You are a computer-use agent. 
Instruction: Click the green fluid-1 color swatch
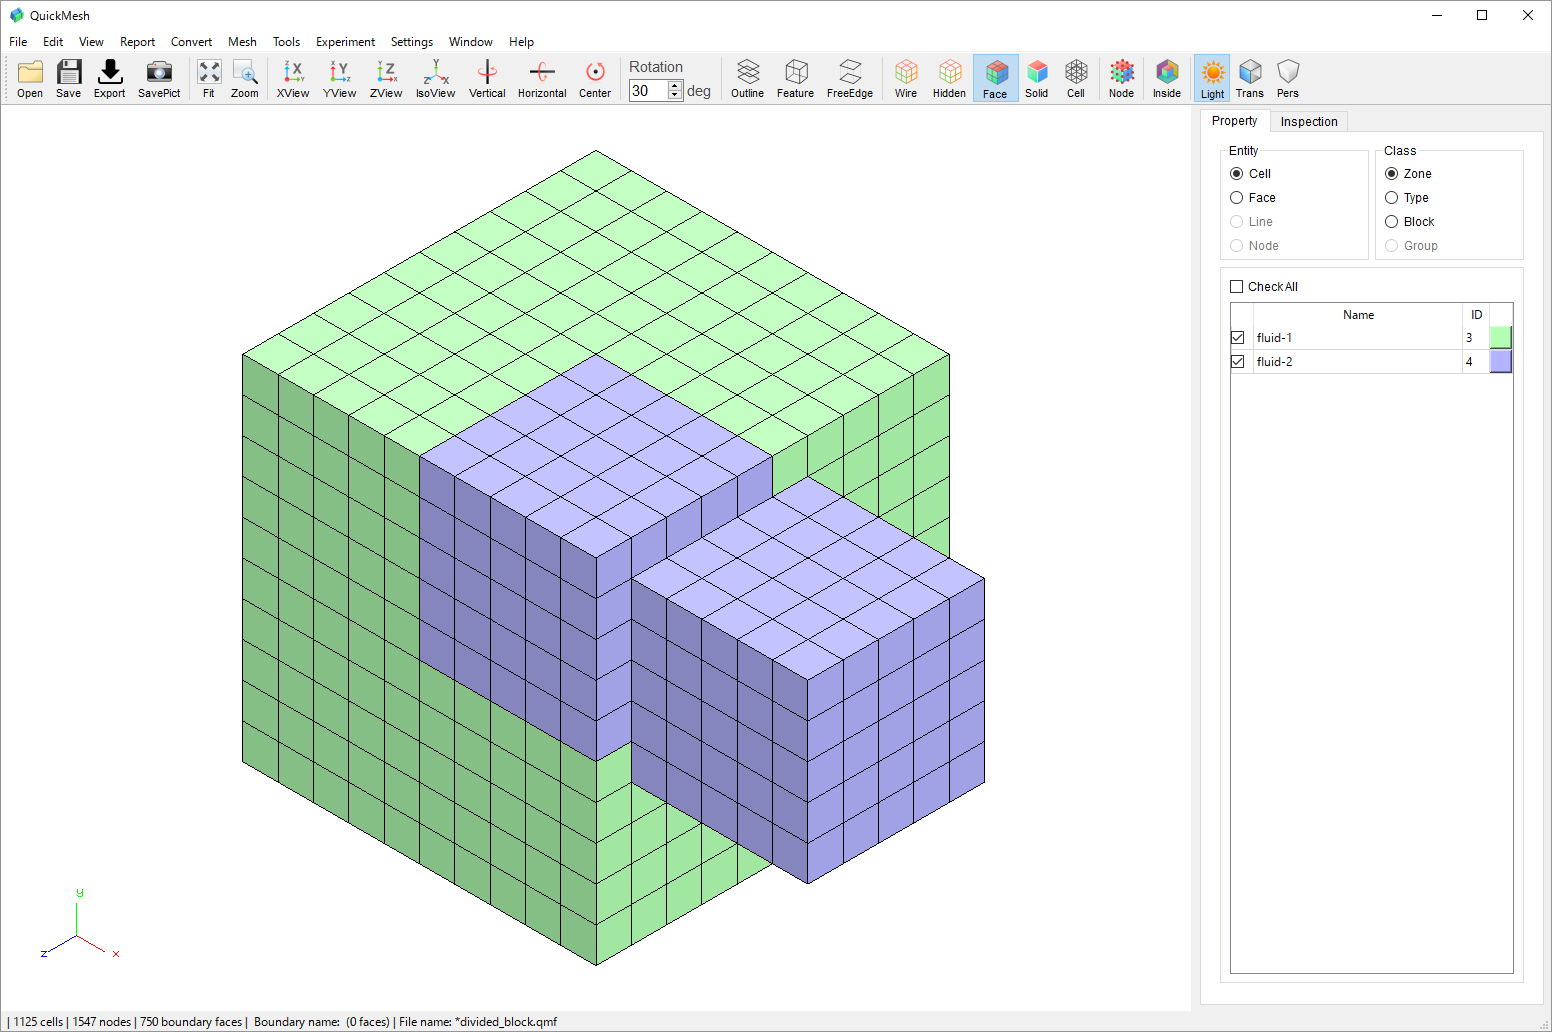[1501, 338]
